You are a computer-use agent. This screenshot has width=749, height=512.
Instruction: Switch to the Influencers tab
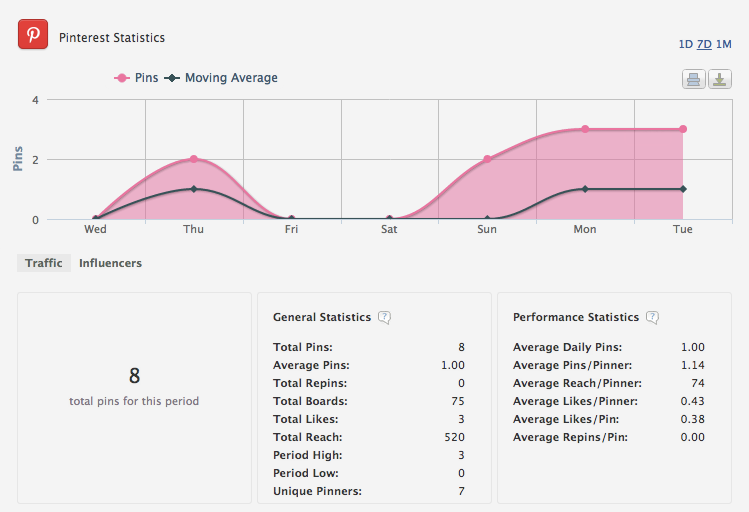110,263
